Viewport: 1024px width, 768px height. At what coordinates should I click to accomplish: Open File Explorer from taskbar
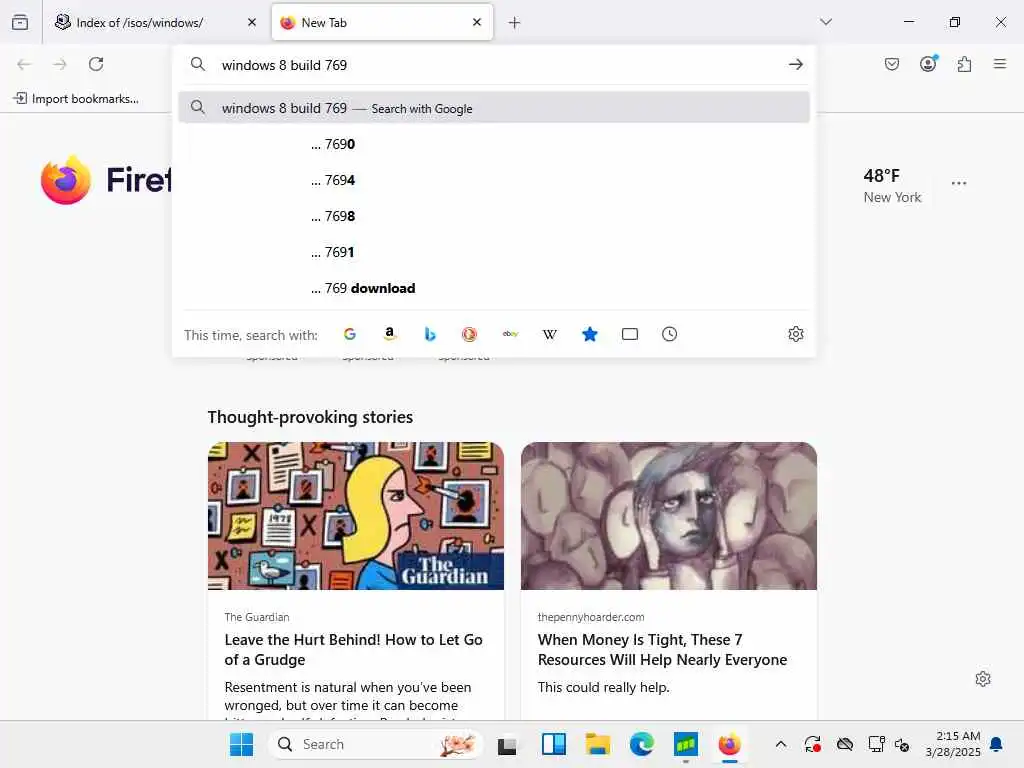[x=598, y=744]
